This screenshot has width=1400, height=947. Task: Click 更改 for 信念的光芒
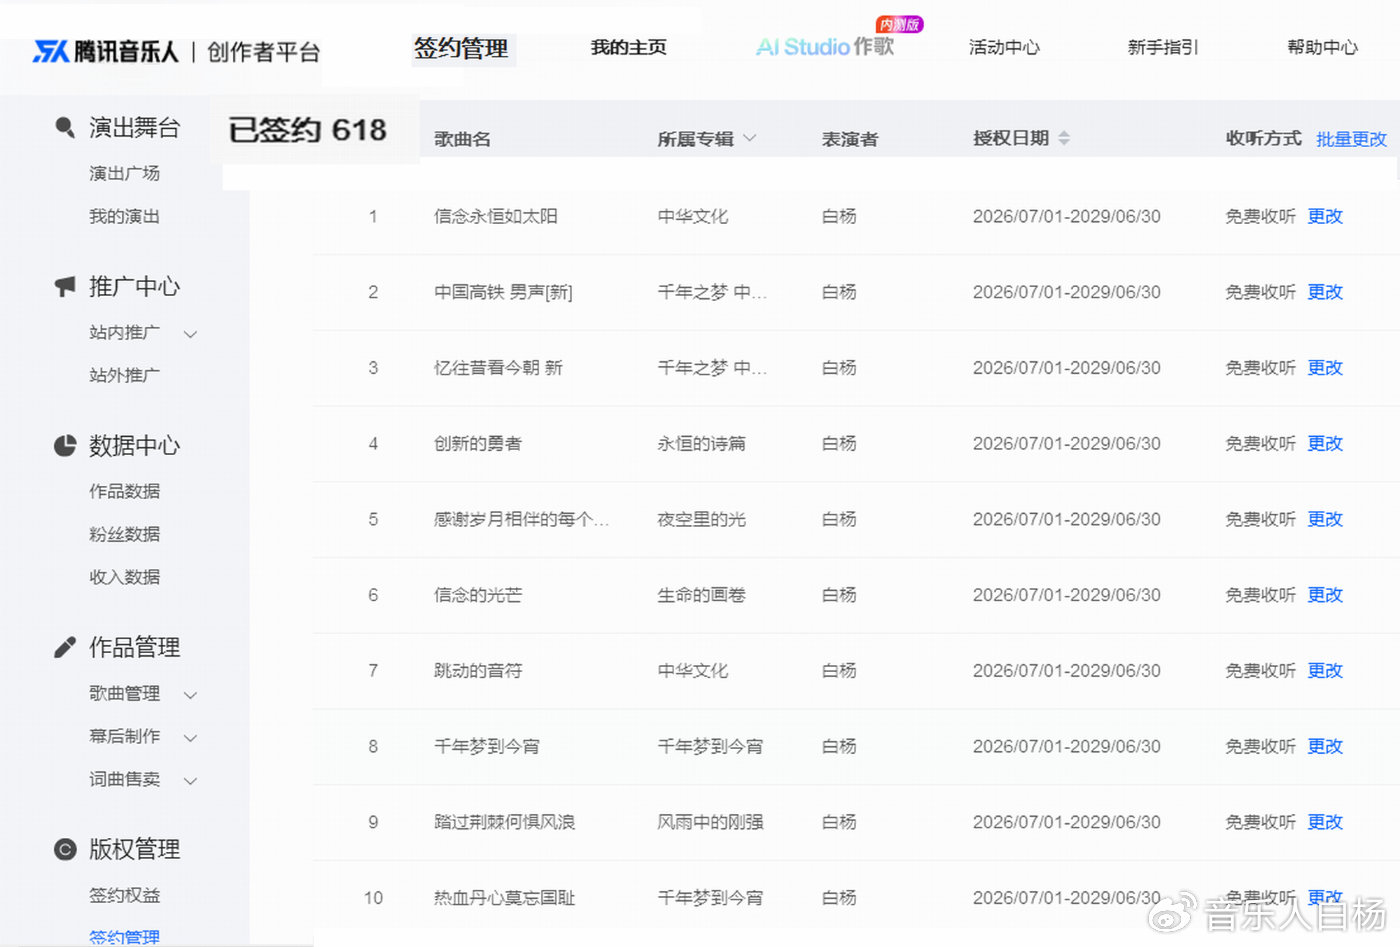pyautogui.click(x=1325, y=595)
